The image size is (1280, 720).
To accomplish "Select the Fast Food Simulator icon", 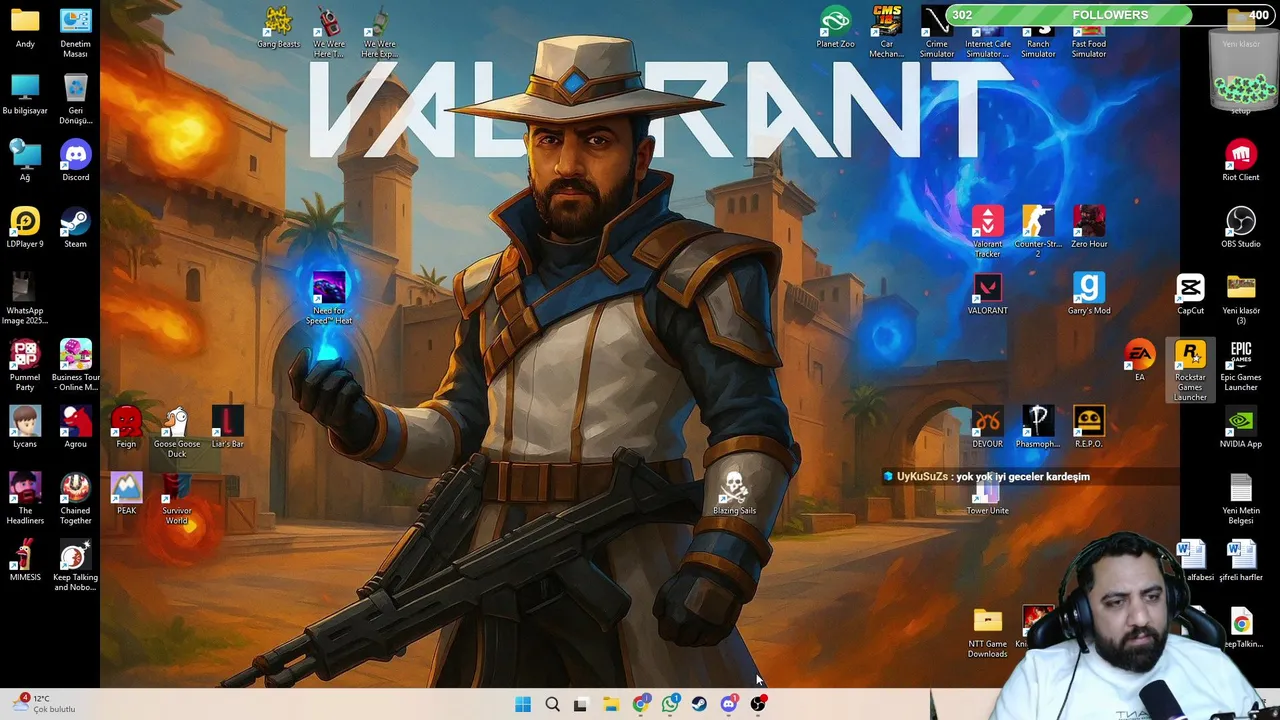I will coord(1089,33).
